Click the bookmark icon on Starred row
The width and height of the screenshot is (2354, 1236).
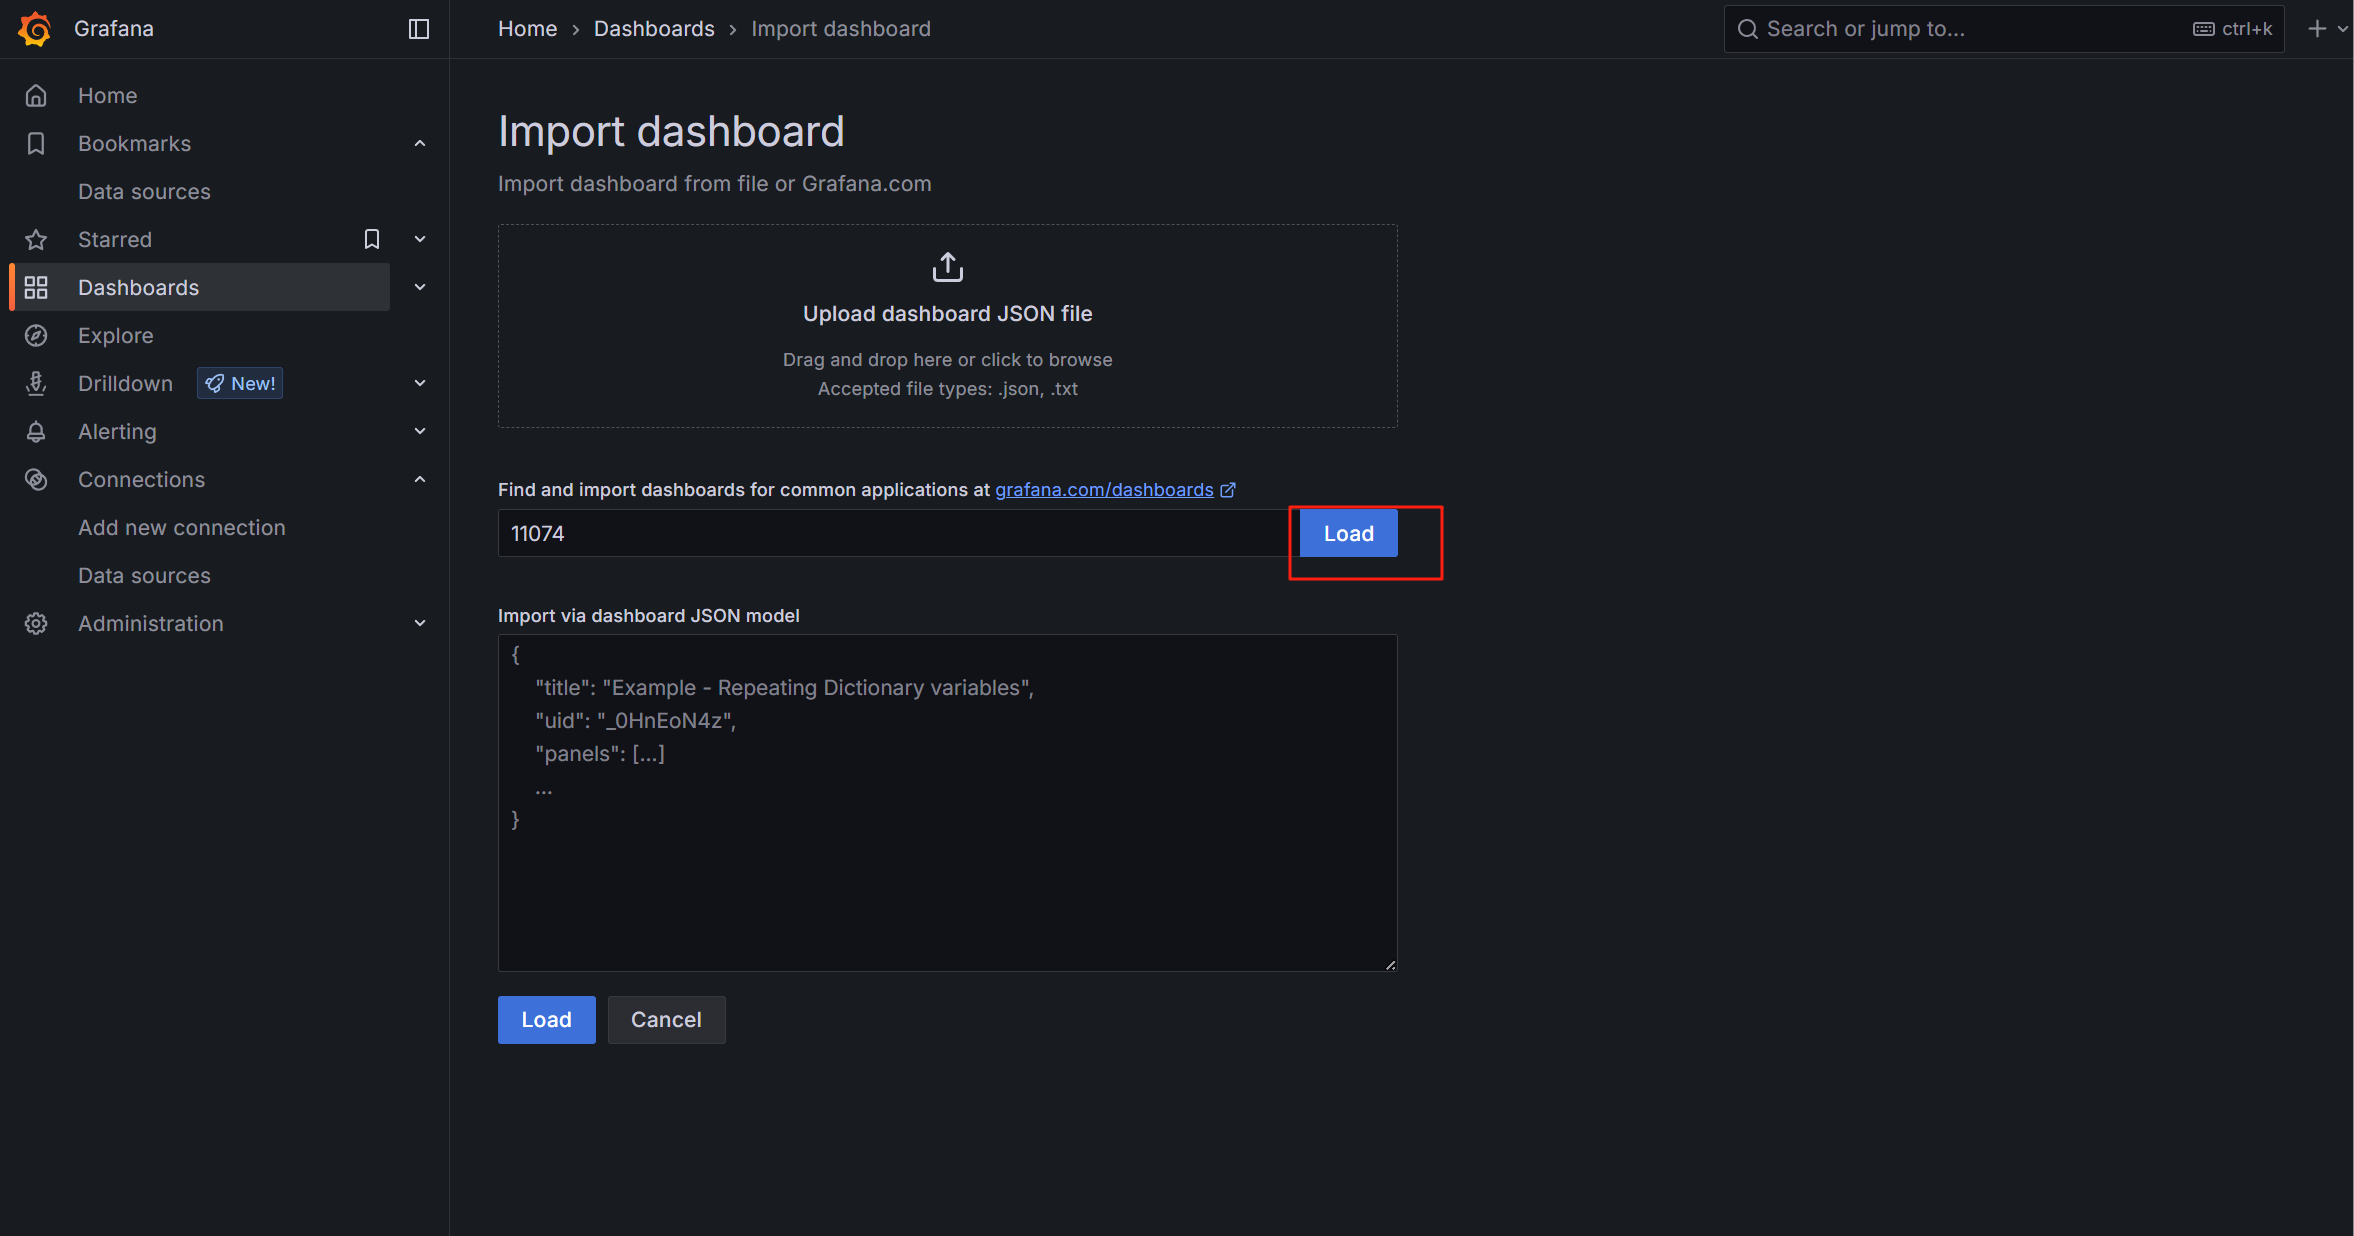[372, 240]
